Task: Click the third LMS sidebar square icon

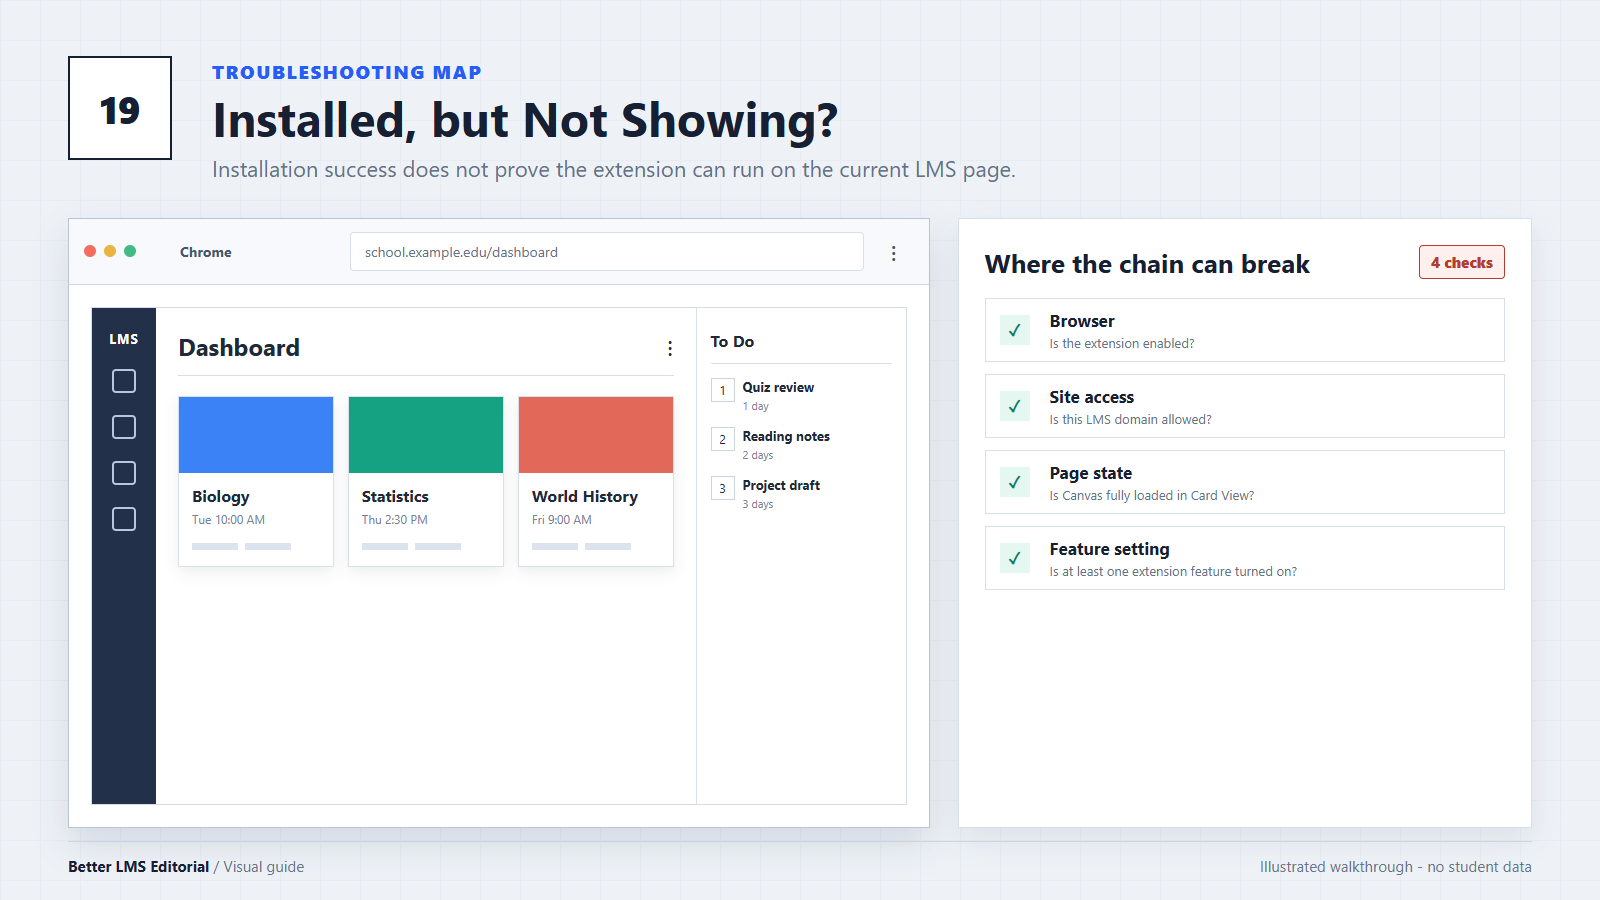Action: 124,473
